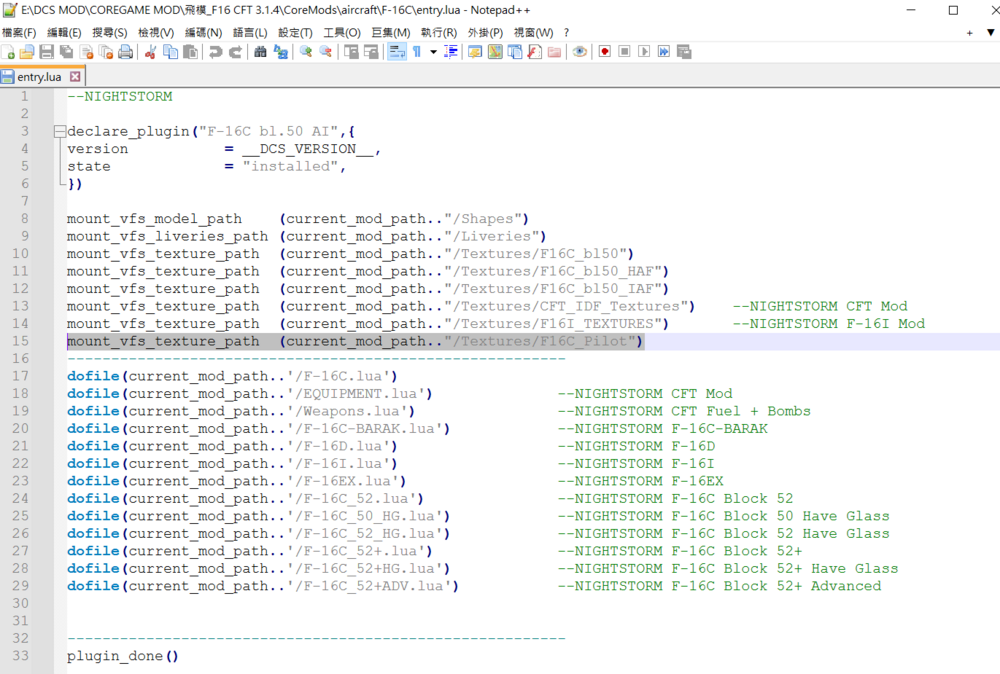This screenshot has width=1000, height=674.
Task: Zoom out using the magnifier minus icon
Action: 325,52
